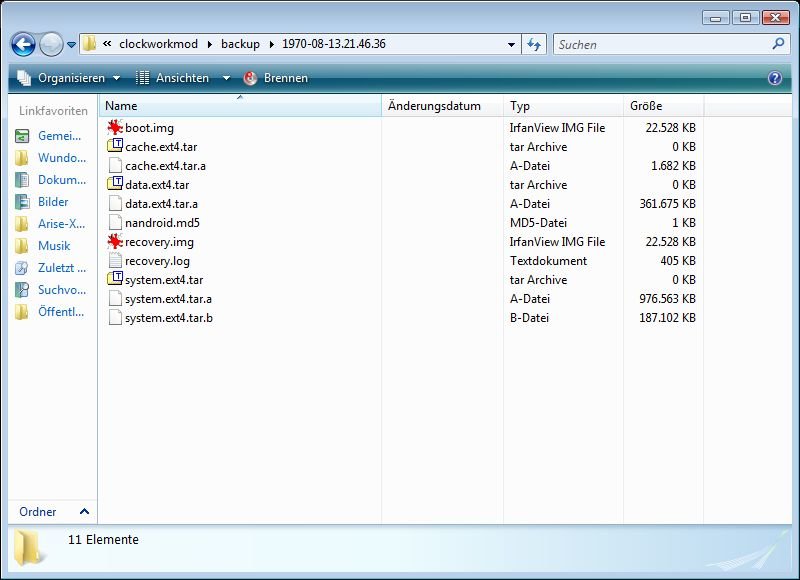The width and height of the screenshot is (800, 580).
Task: Open the Organisieren menu
Action: (x=69, y=78)
